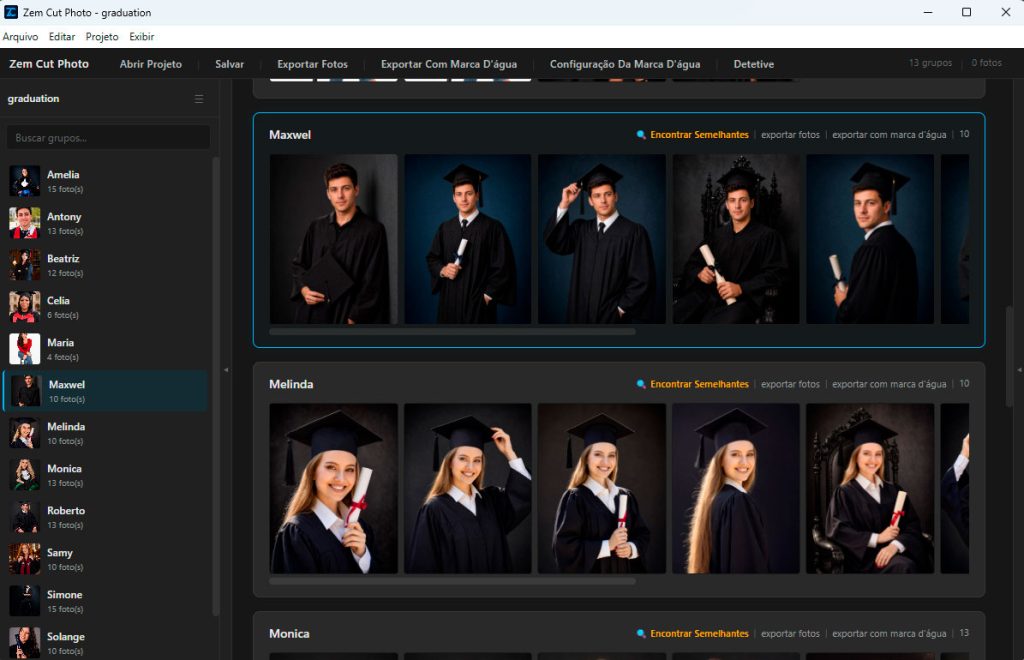Screen dimensions: 1024x660
Task: Click the 0 fotos counter
Action: (x=986, y=63)
